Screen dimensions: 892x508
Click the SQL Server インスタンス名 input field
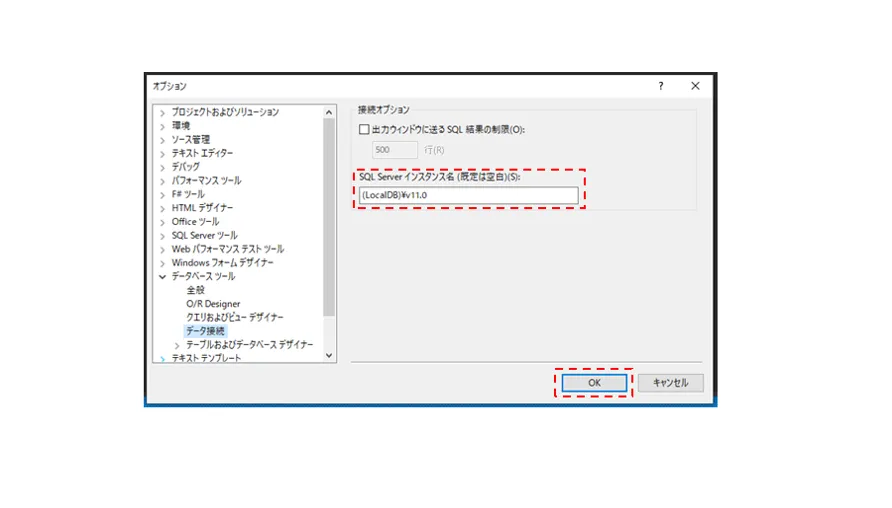468,195
